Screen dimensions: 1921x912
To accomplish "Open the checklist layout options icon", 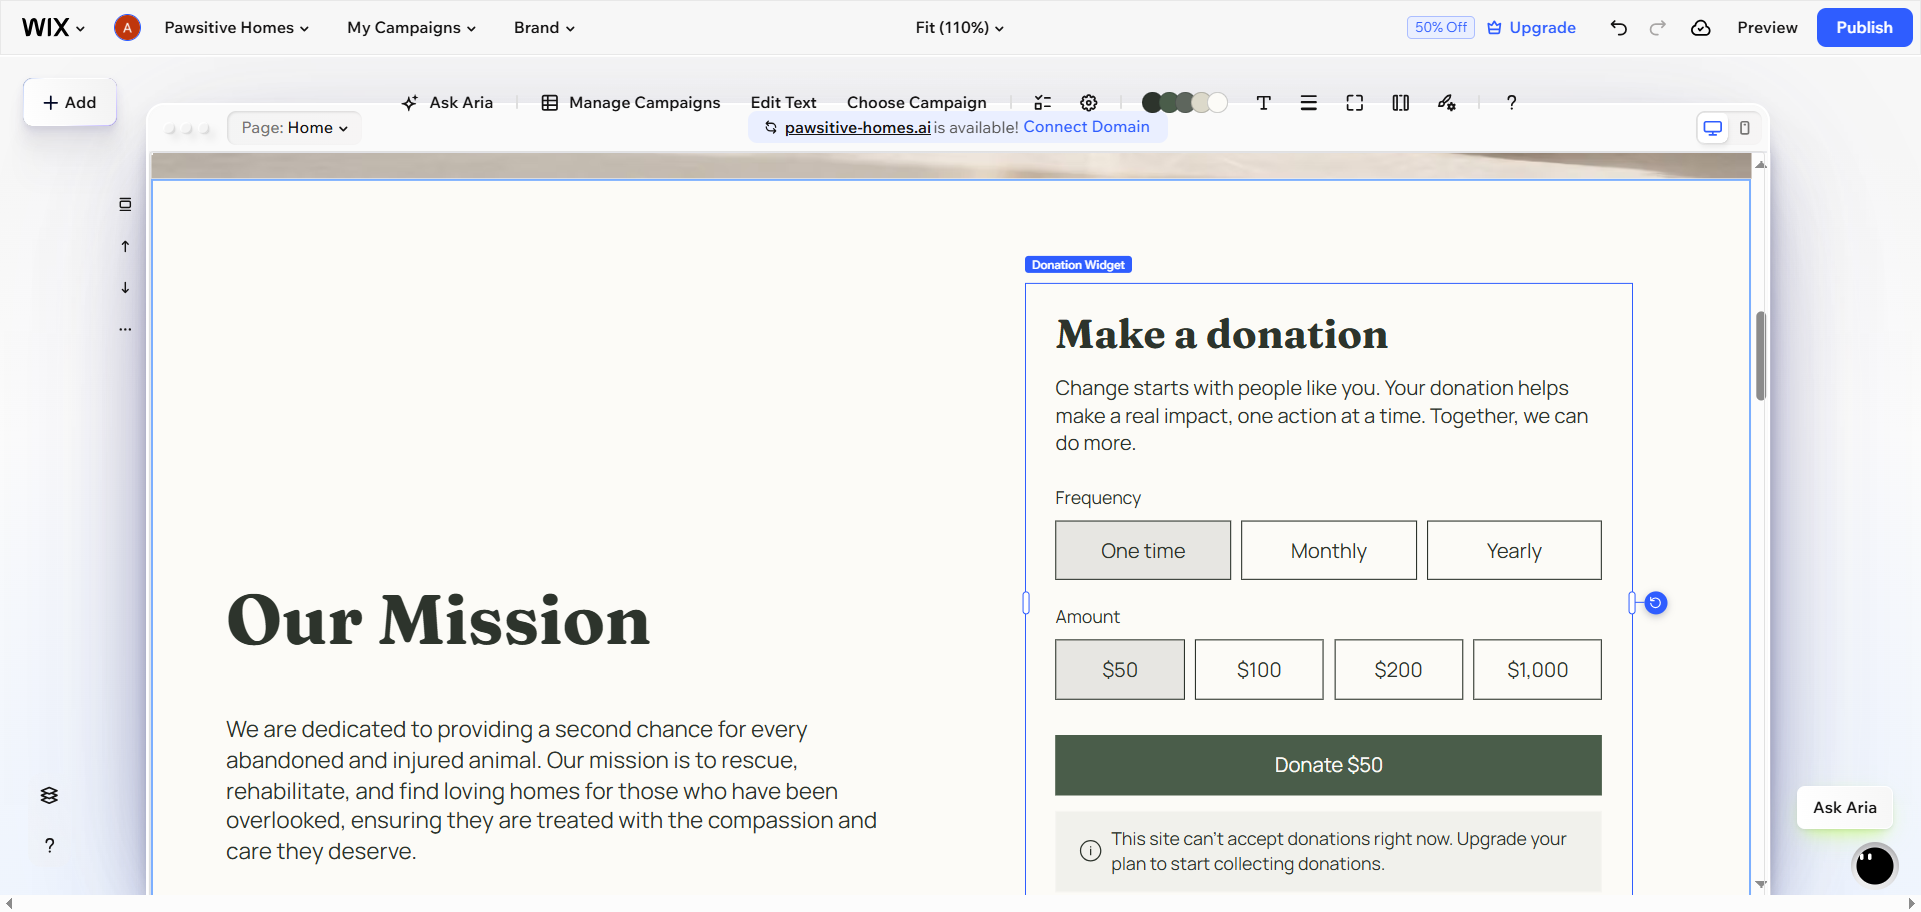I will 1043,102.
